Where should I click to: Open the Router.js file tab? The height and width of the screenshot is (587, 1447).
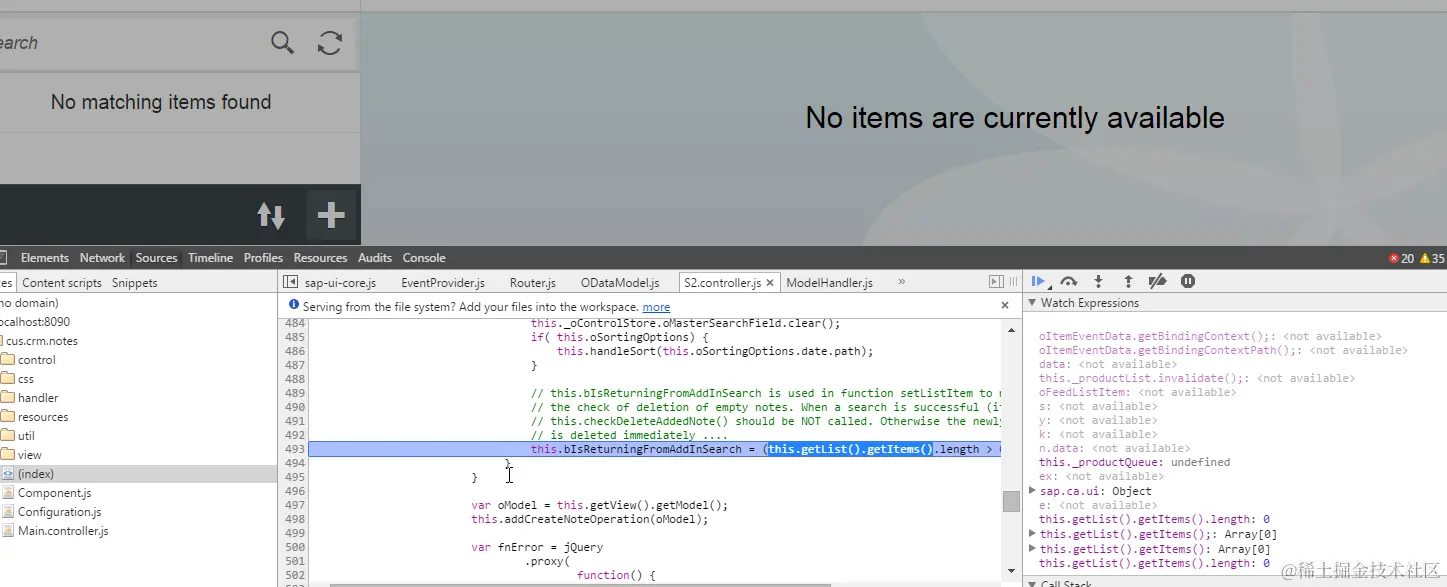[532, 283]
